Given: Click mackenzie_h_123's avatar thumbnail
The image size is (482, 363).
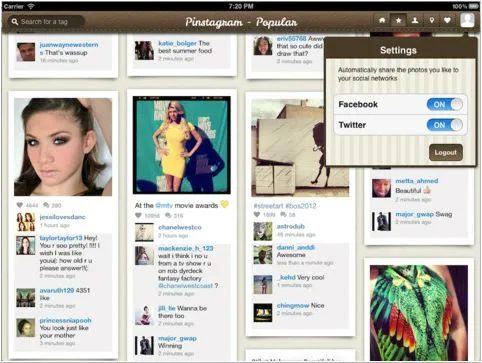Looking at the screenshot, I should pos(144,256).
